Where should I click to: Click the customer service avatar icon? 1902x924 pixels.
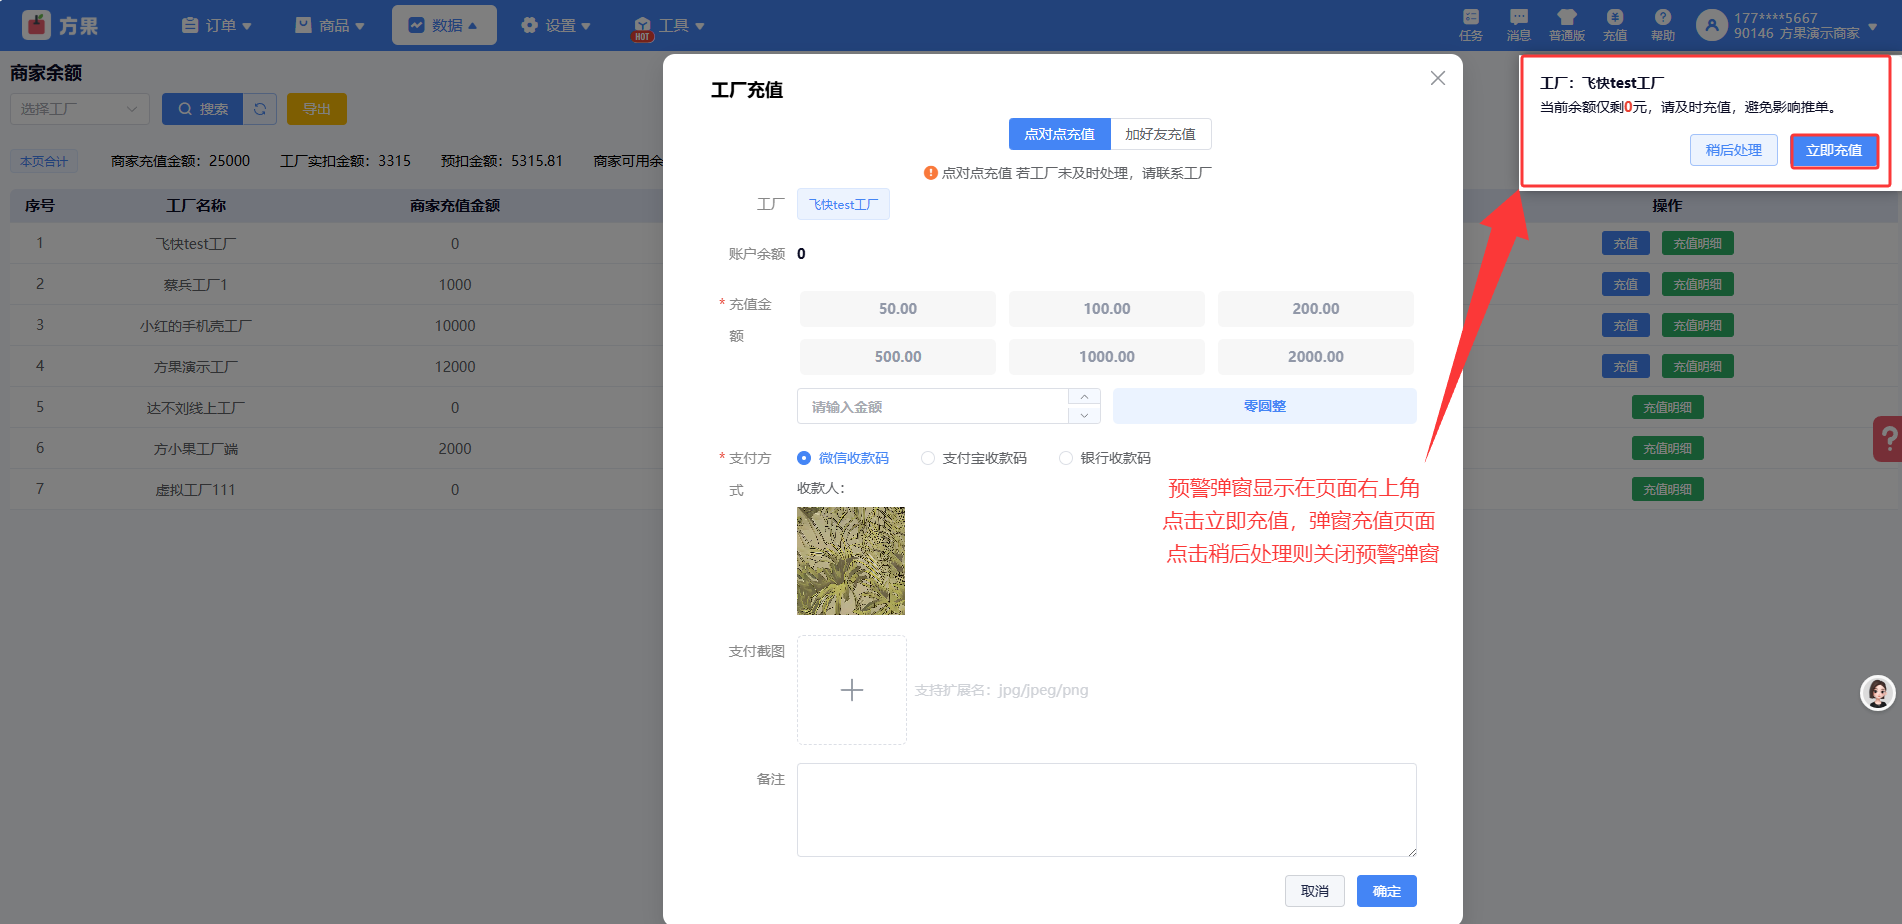pos(1877,692)
